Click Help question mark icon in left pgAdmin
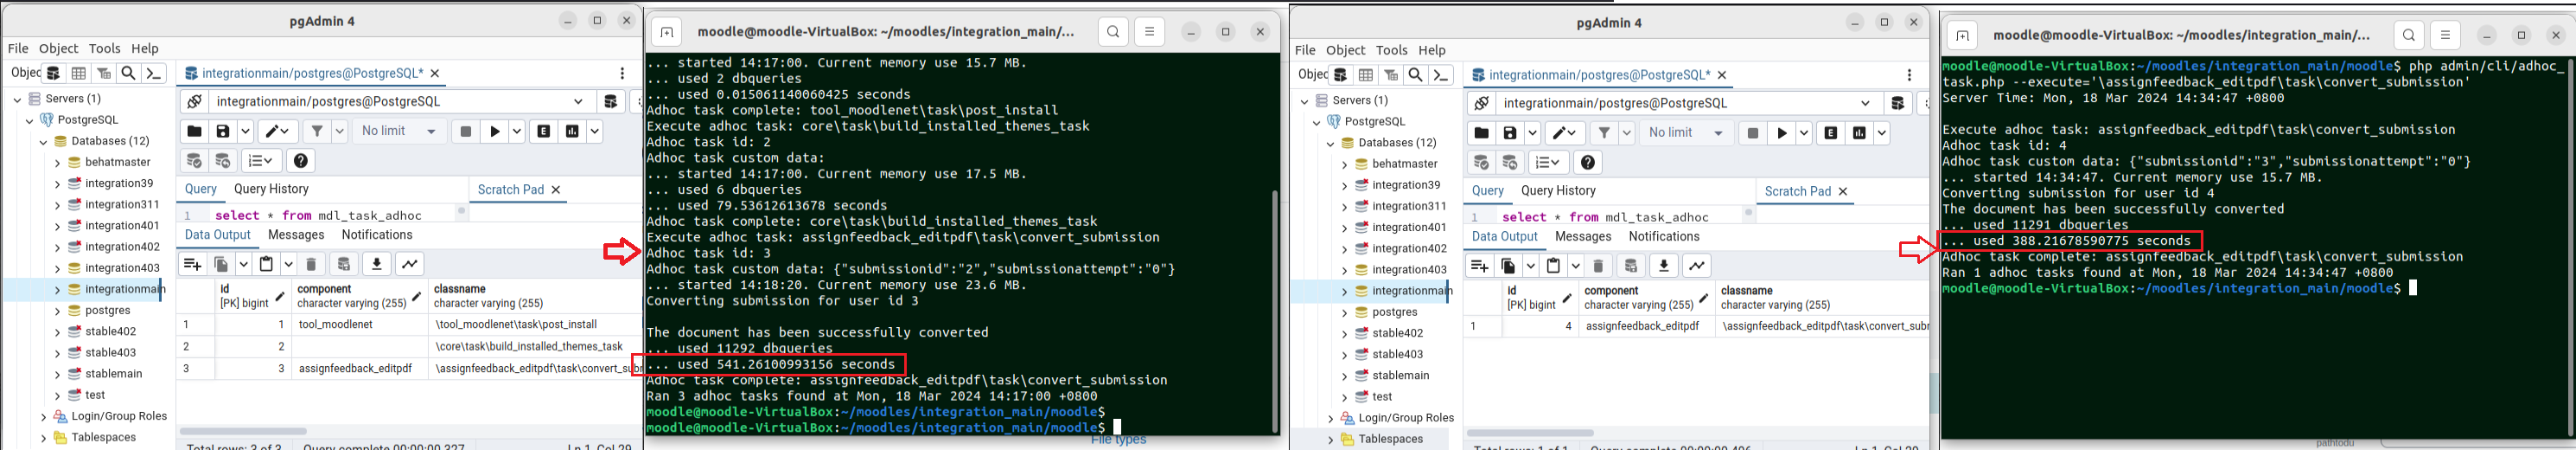 (301, 161)
